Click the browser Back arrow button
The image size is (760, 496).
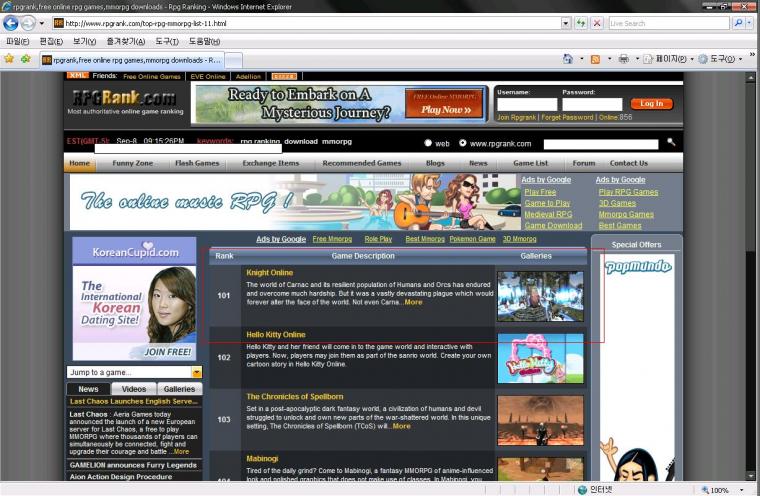point(11,23)
